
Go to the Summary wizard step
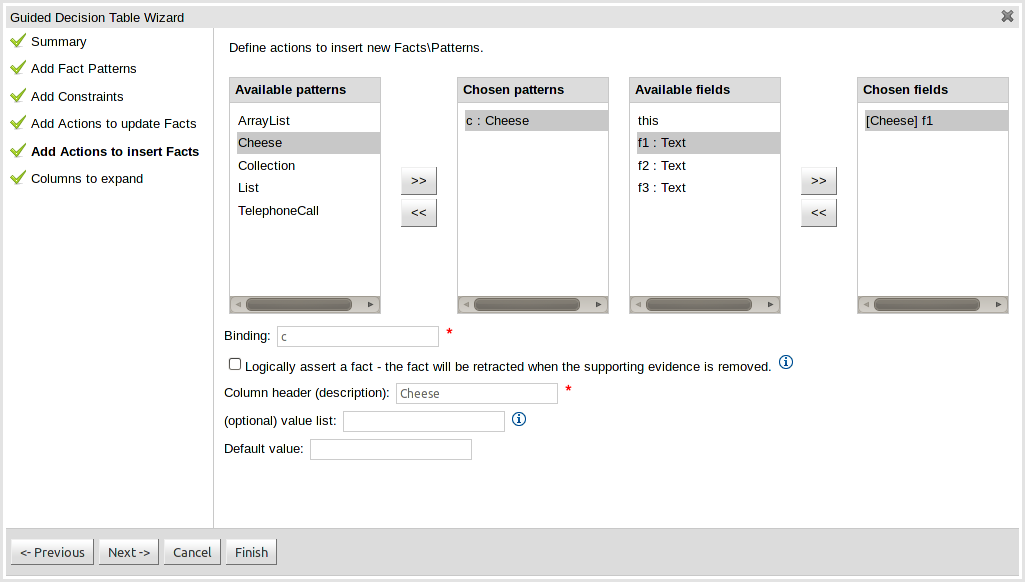58,42
